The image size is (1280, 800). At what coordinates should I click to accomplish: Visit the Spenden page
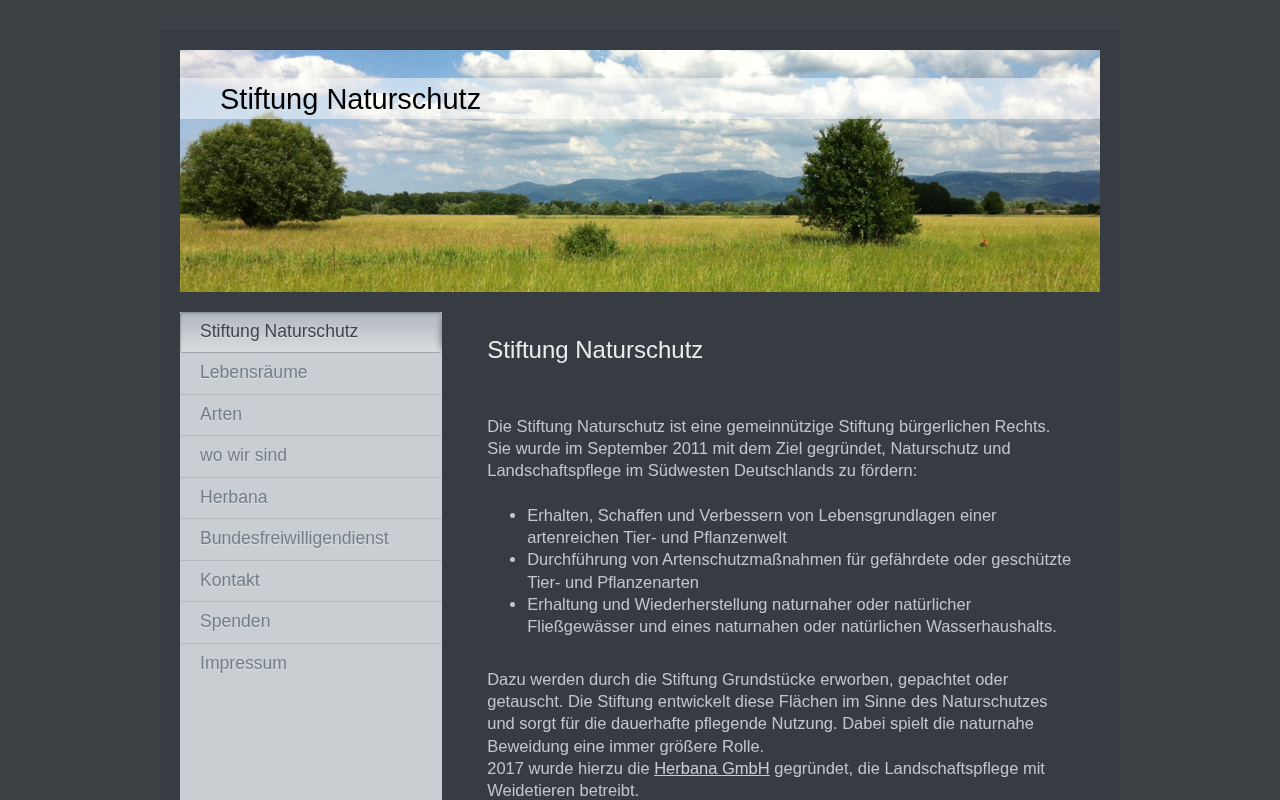pyautogui.click(x=311, y=622)
